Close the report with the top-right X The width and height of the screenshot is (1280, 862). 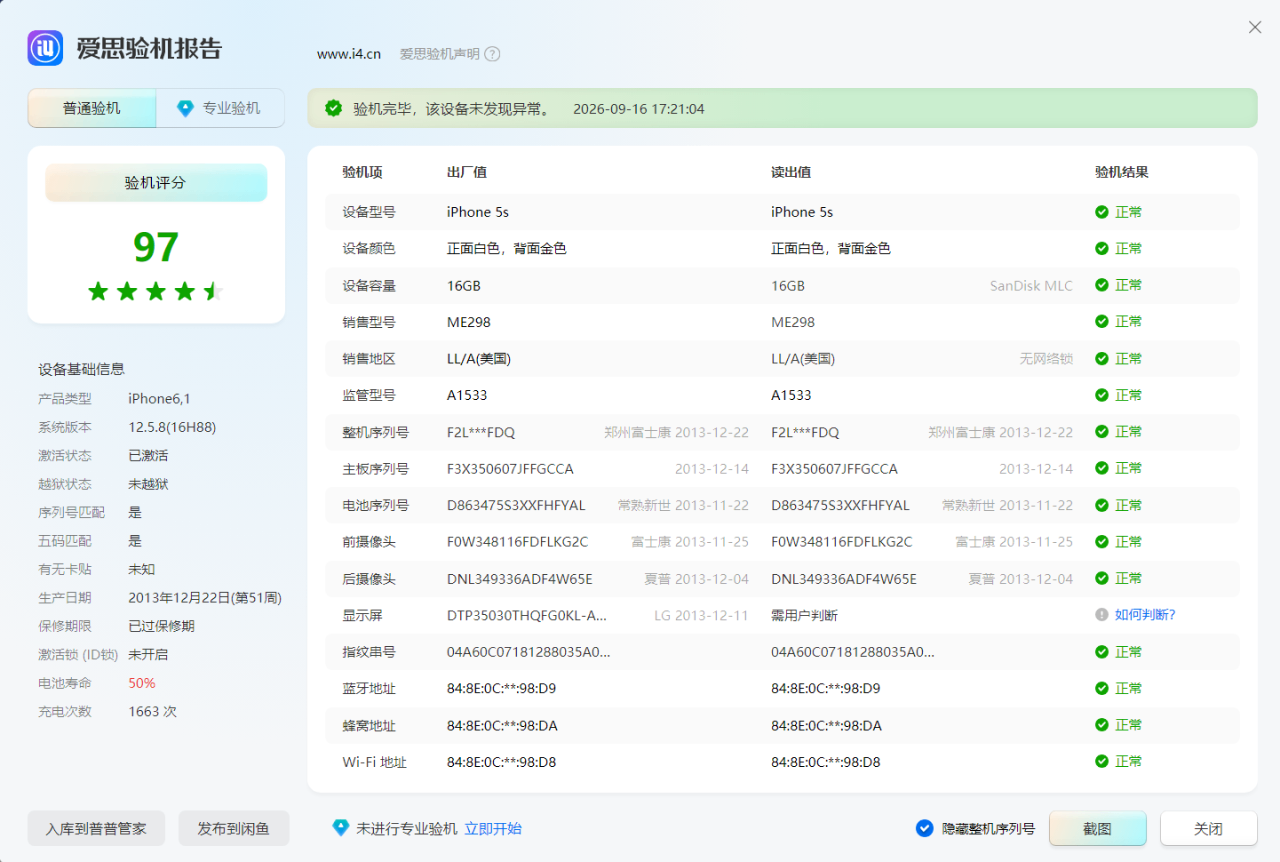(x=1255, y=27)
